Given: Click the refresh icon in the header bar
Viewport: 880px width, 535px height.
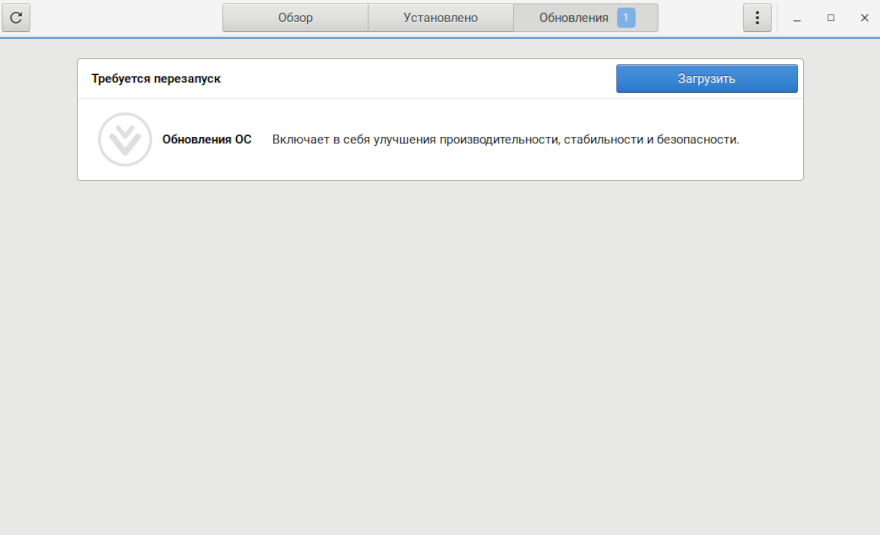Looking at the screenshot, I should pyautogui.click(x=16, y=18).
